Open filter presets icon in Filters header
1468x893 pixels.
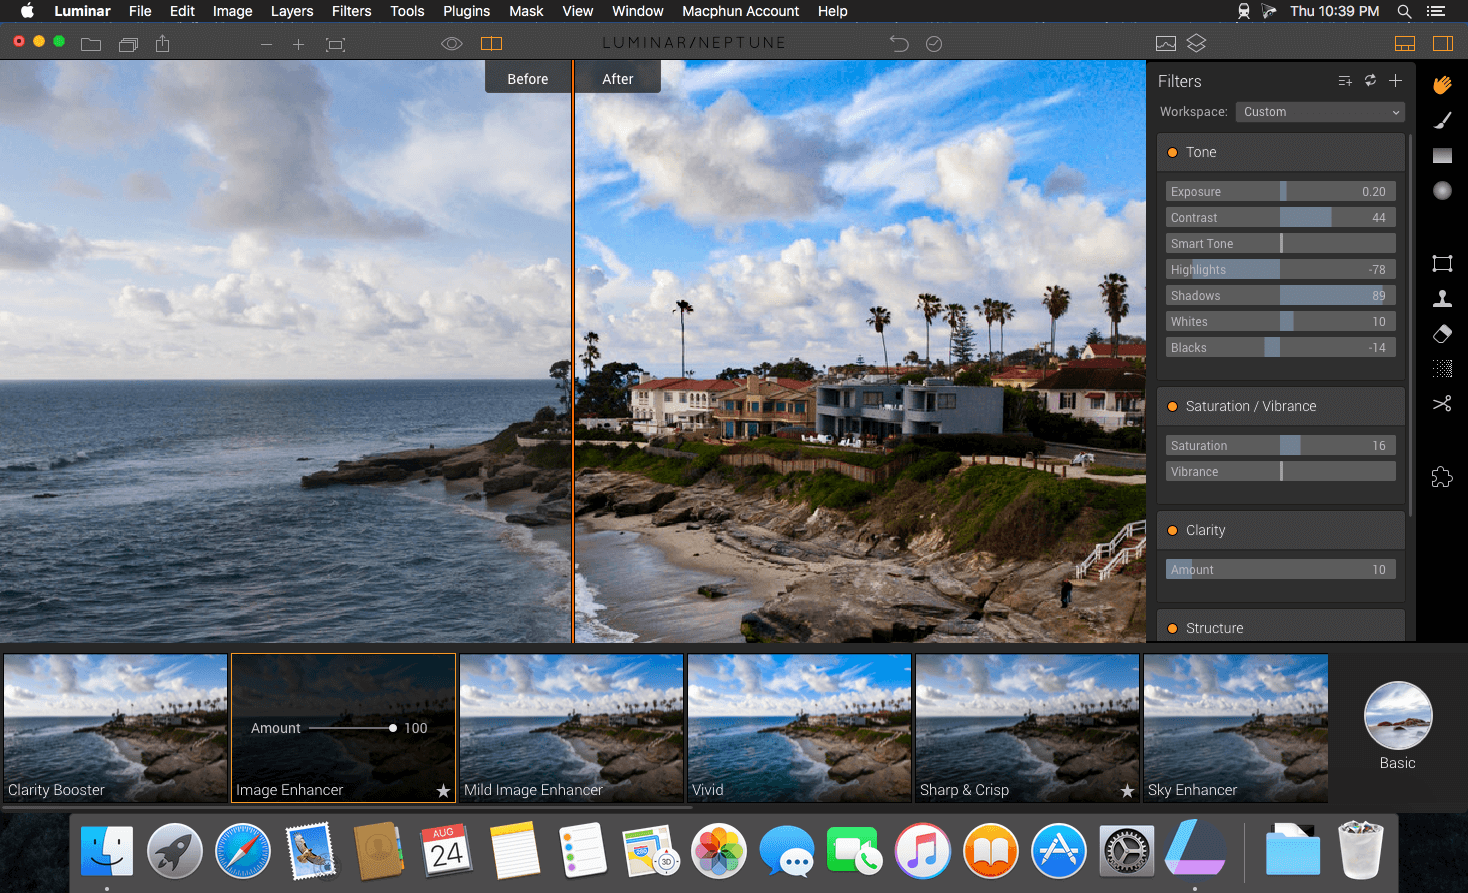(1345, 81)
